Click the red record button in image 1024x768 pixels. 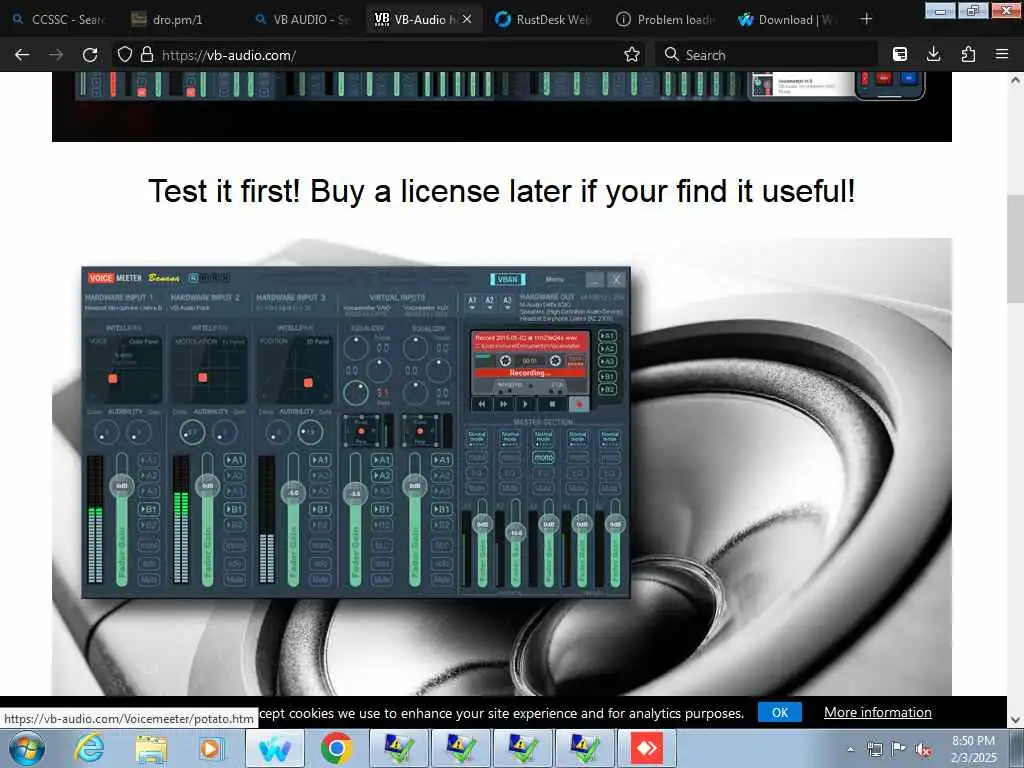click(579, 404)
